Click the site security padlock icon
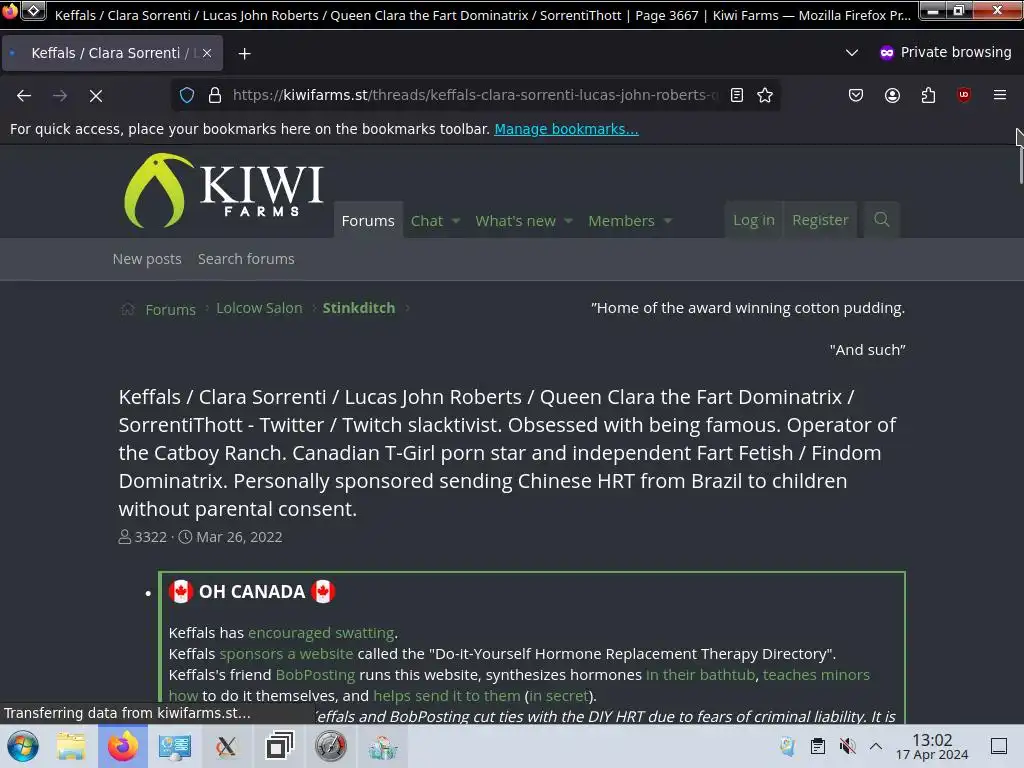The image size is (1024, 768). pyautogui.click(x=215, y=95)
